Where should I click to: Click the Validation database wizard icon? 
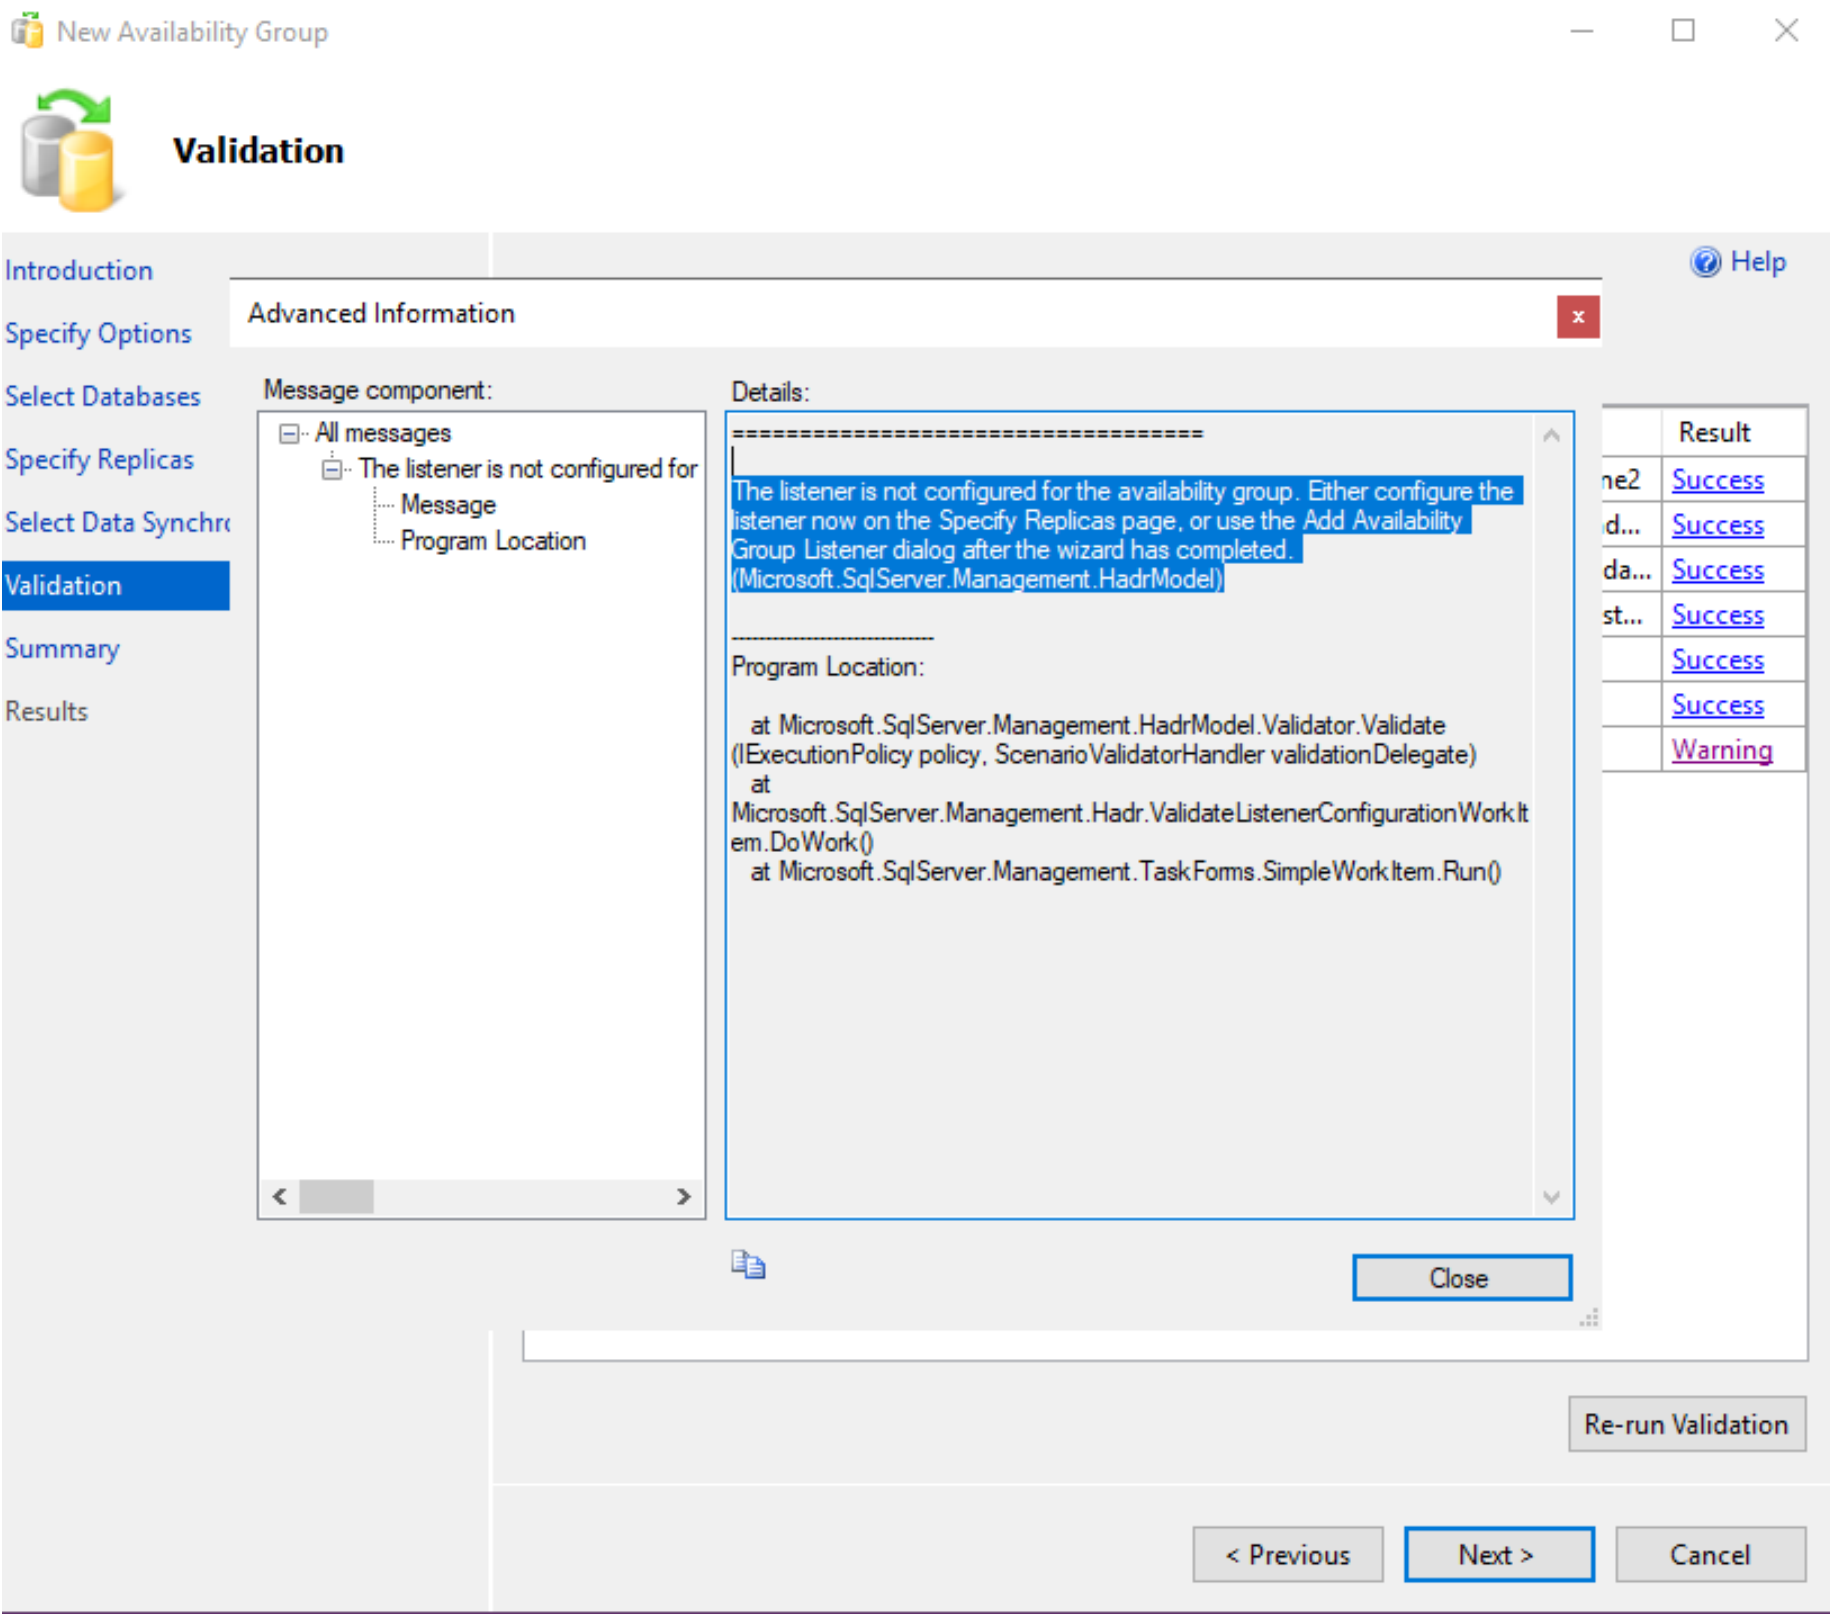tap(70, 152)
